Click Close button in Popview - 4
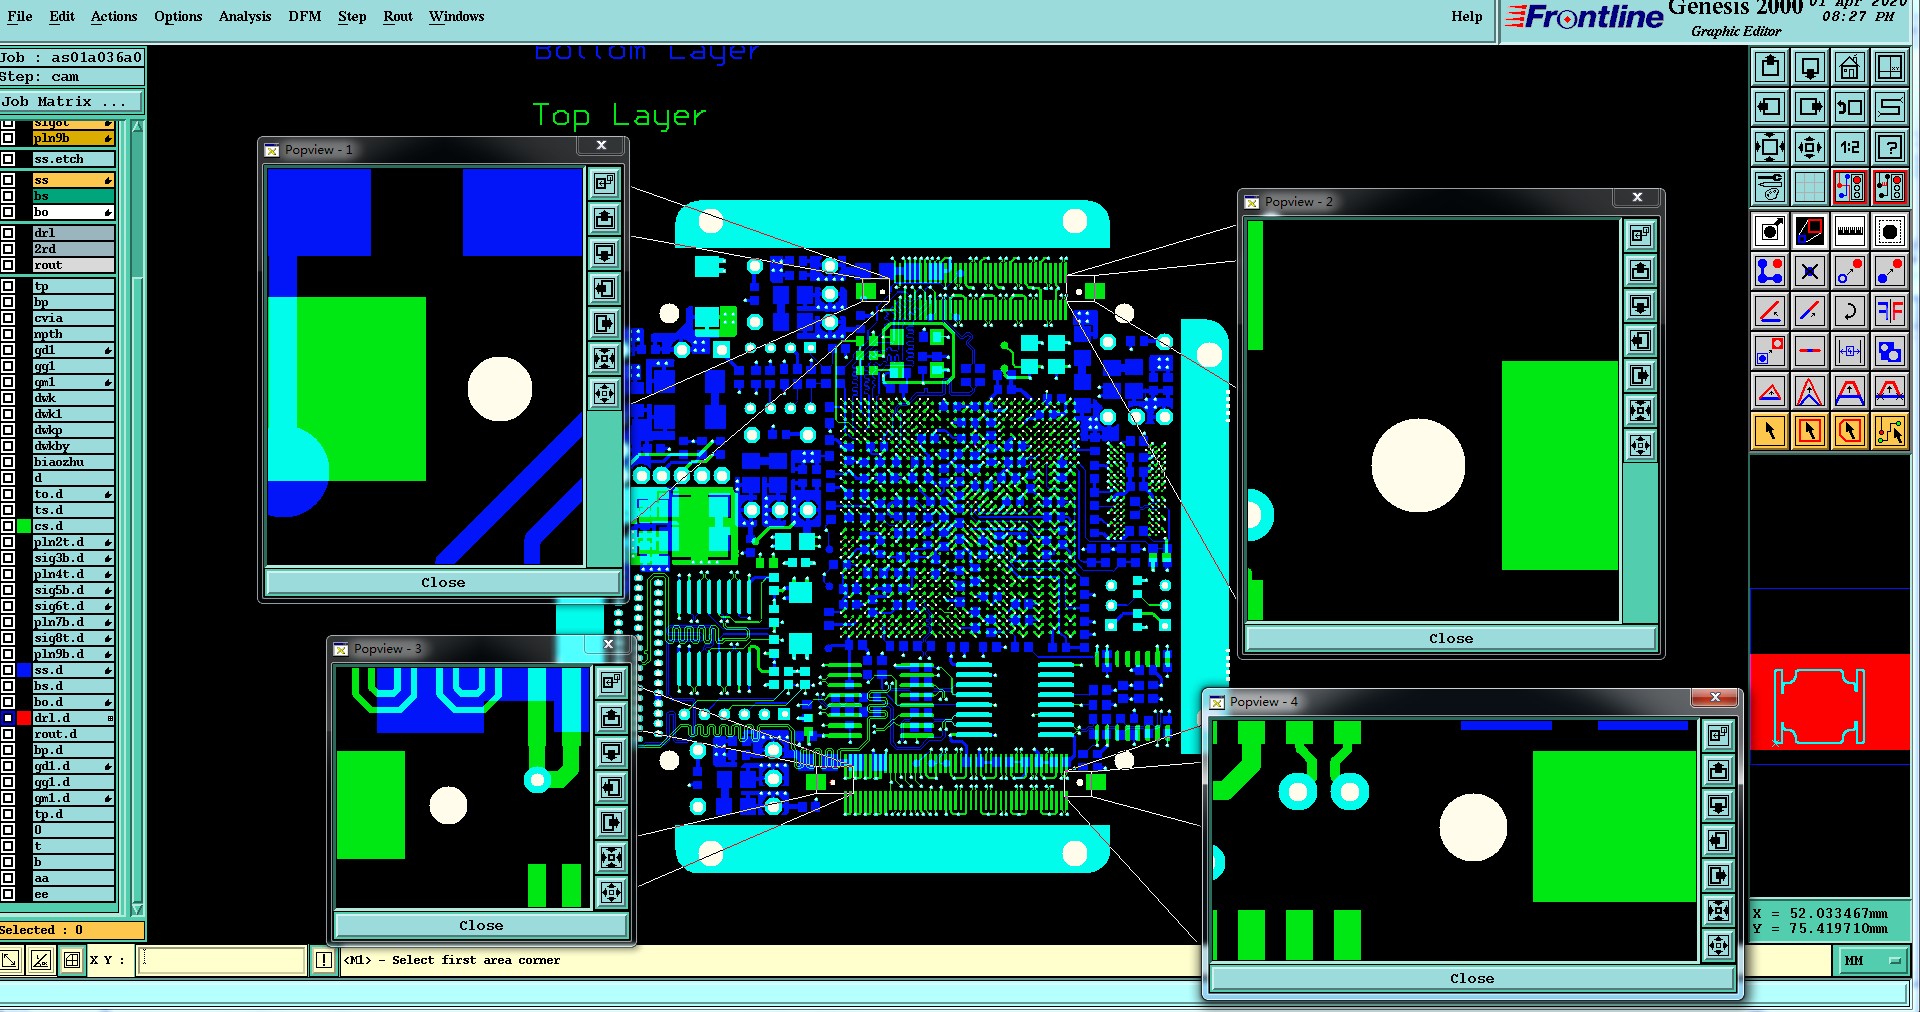1920x1012 pixels. [x=1472, y=978]
